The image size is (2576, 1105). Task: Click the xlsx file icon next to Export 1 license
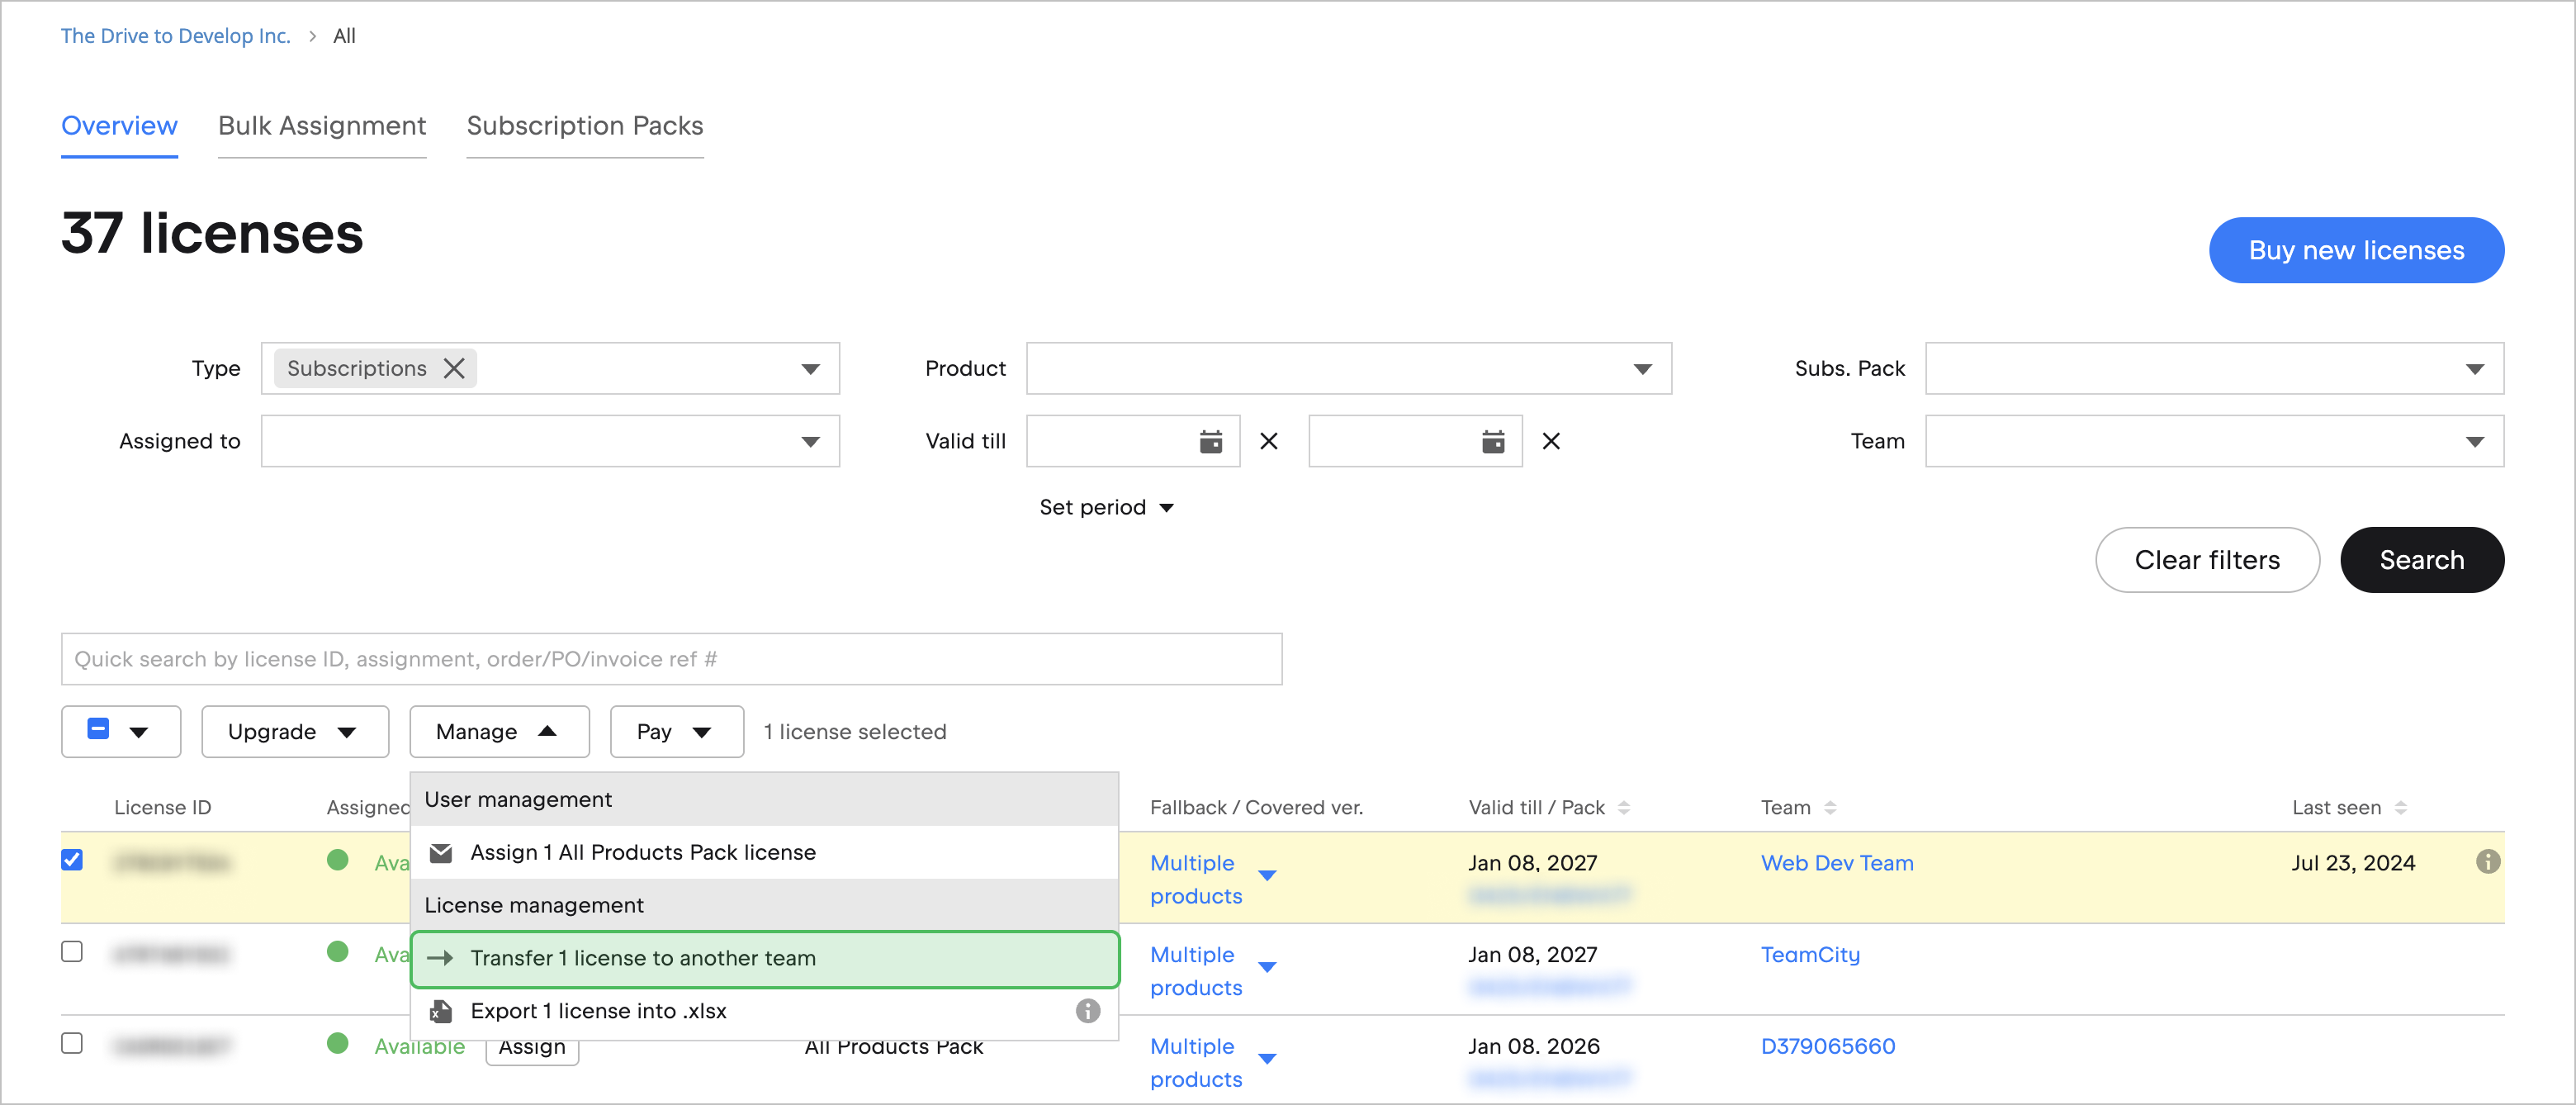click(x=440, y=1011)
